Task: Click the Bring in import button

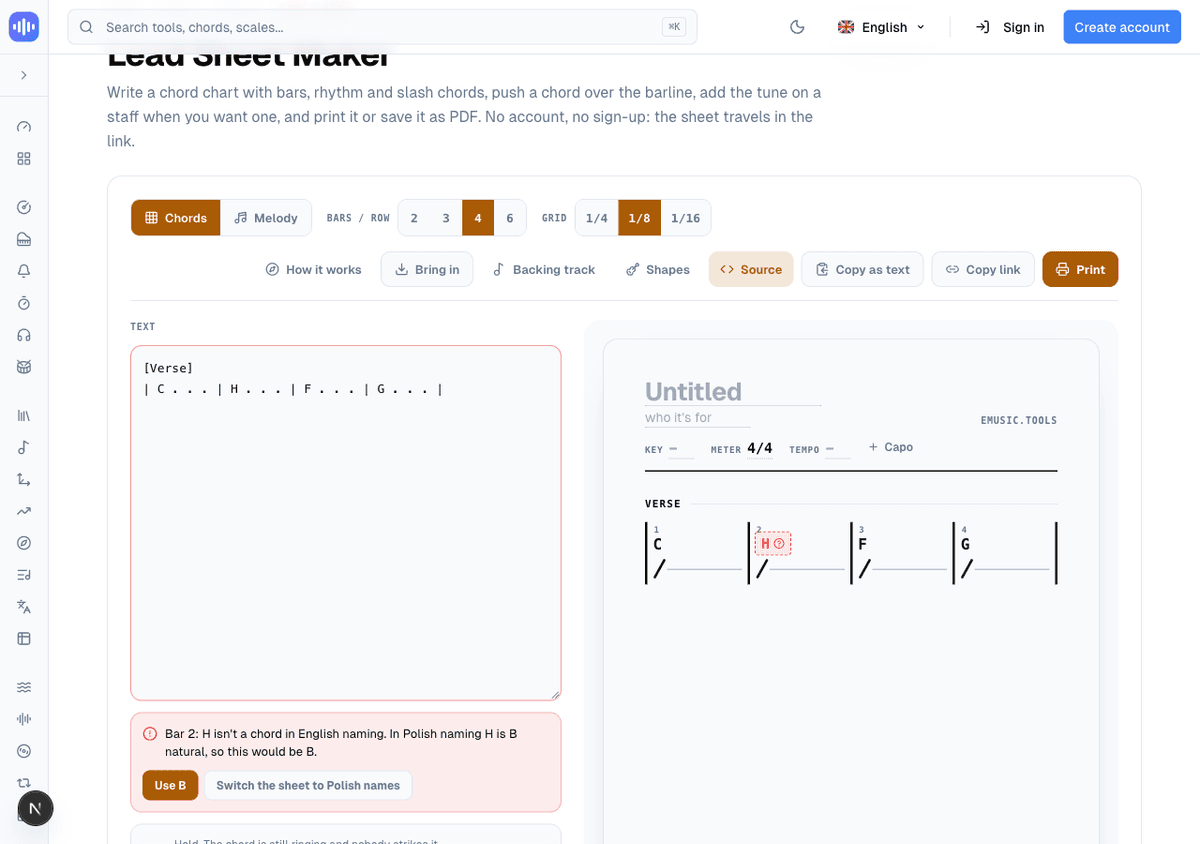Action: pos(427,269)
